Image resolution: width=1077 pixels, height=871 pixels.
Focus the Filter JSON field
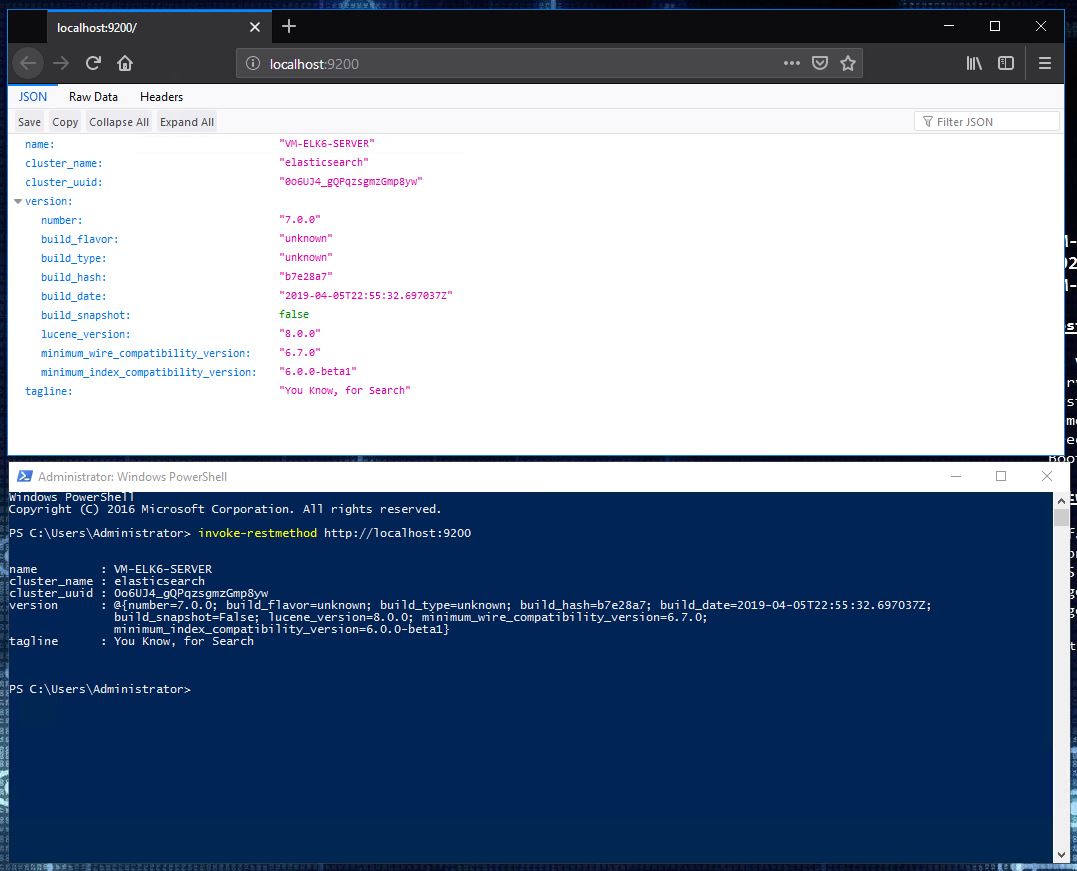[986, 122]
